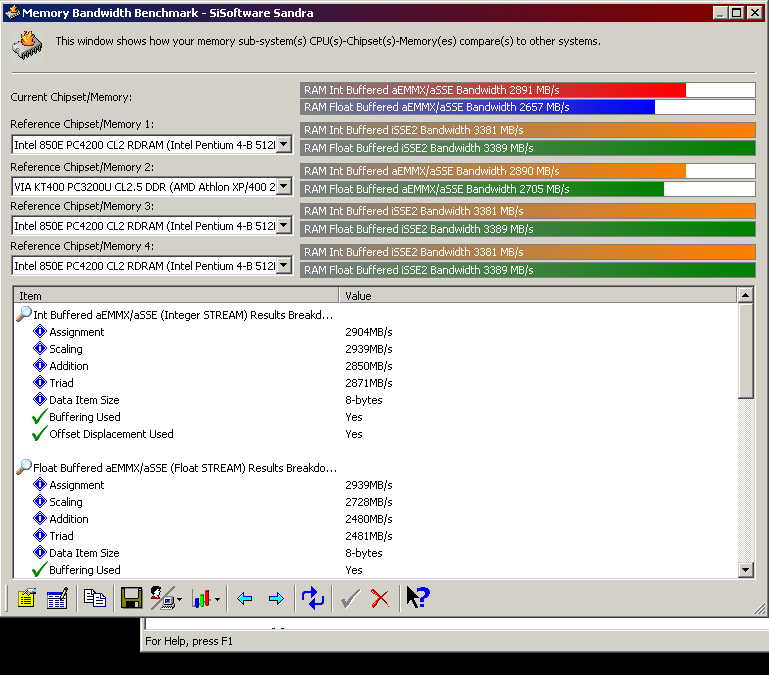Click the green check beside Offset Displacement Used

39,433
